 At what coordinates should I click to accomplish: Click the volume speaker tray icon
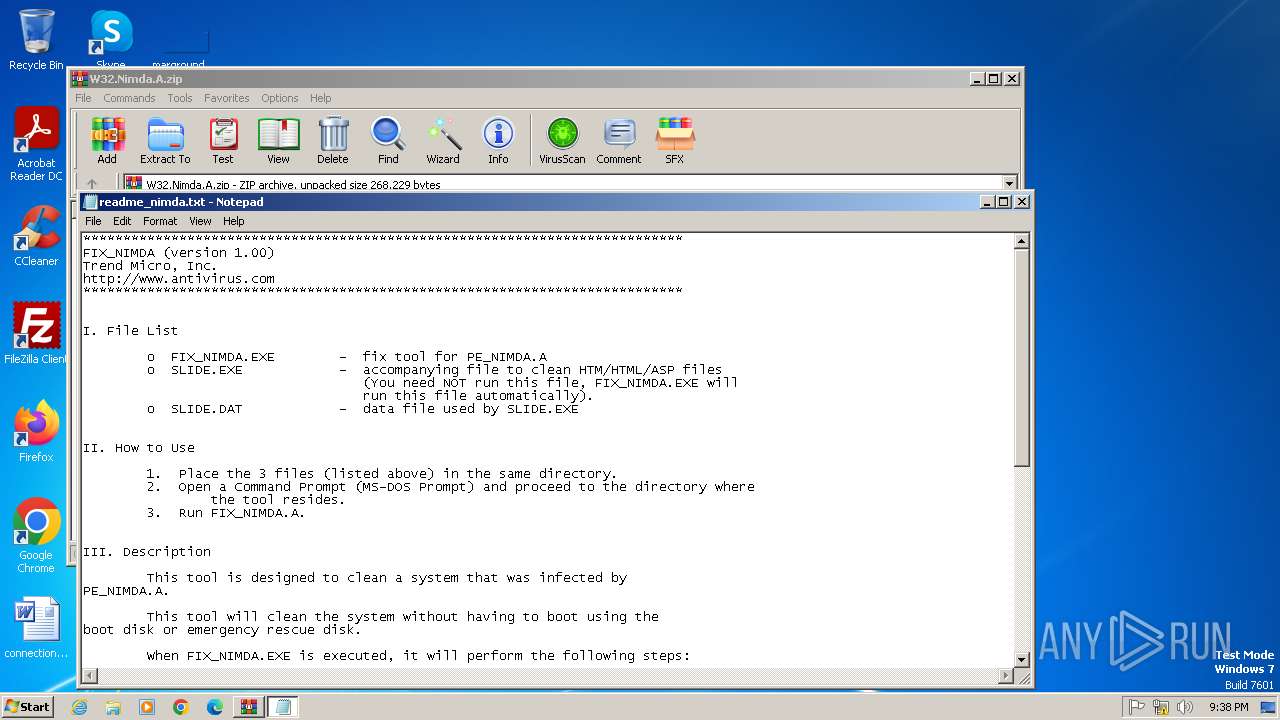pyautogui.click(x=1185, y=707)
